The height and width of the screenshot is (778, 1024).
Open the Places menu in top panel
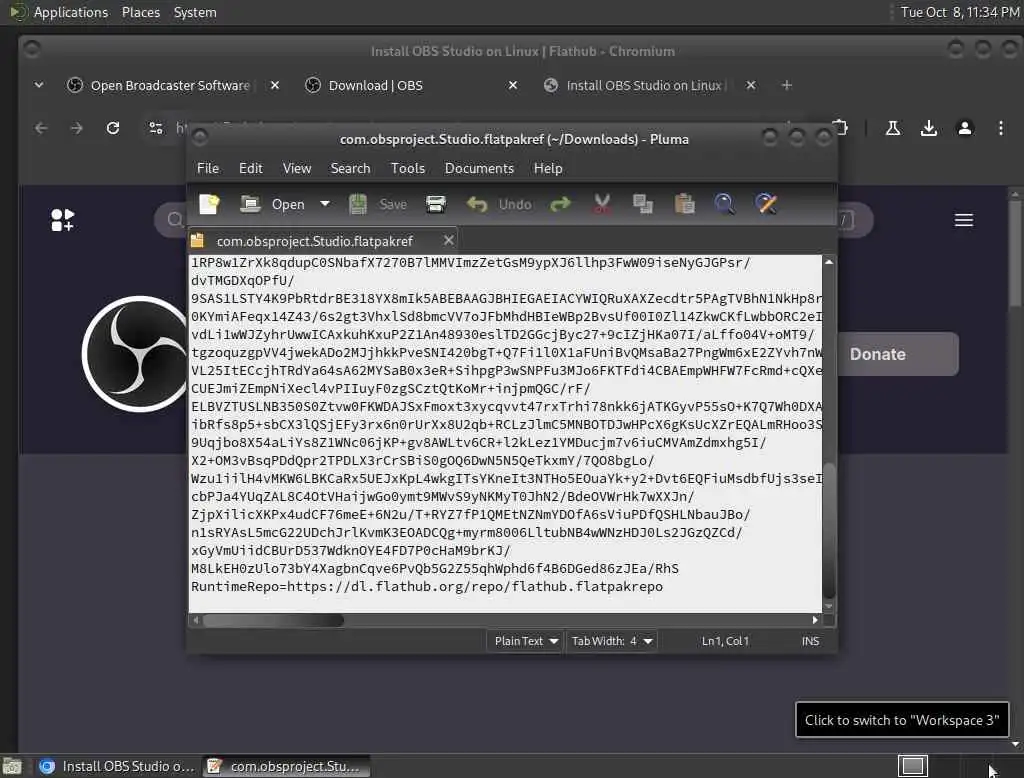140,12
